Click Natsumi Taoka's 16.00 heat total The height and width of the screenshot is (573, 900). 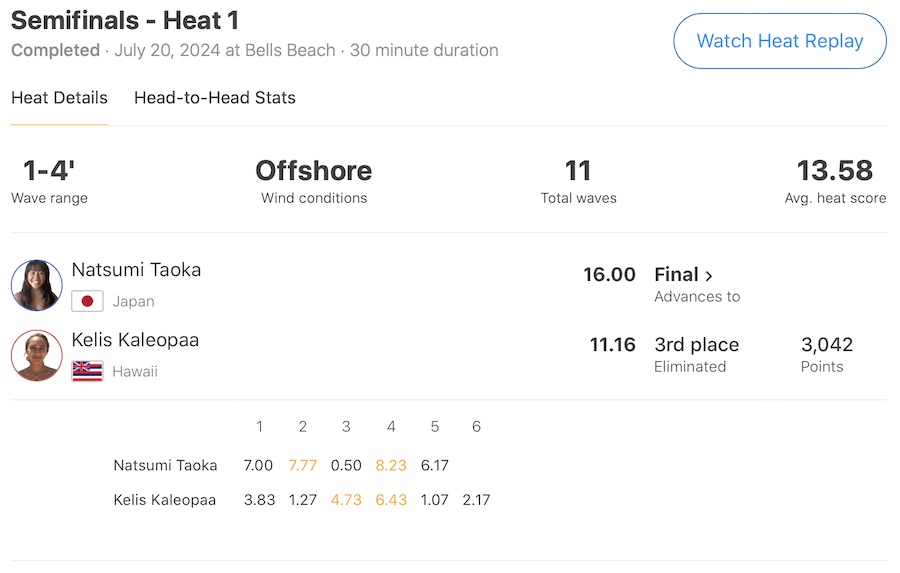coord(609,275)
